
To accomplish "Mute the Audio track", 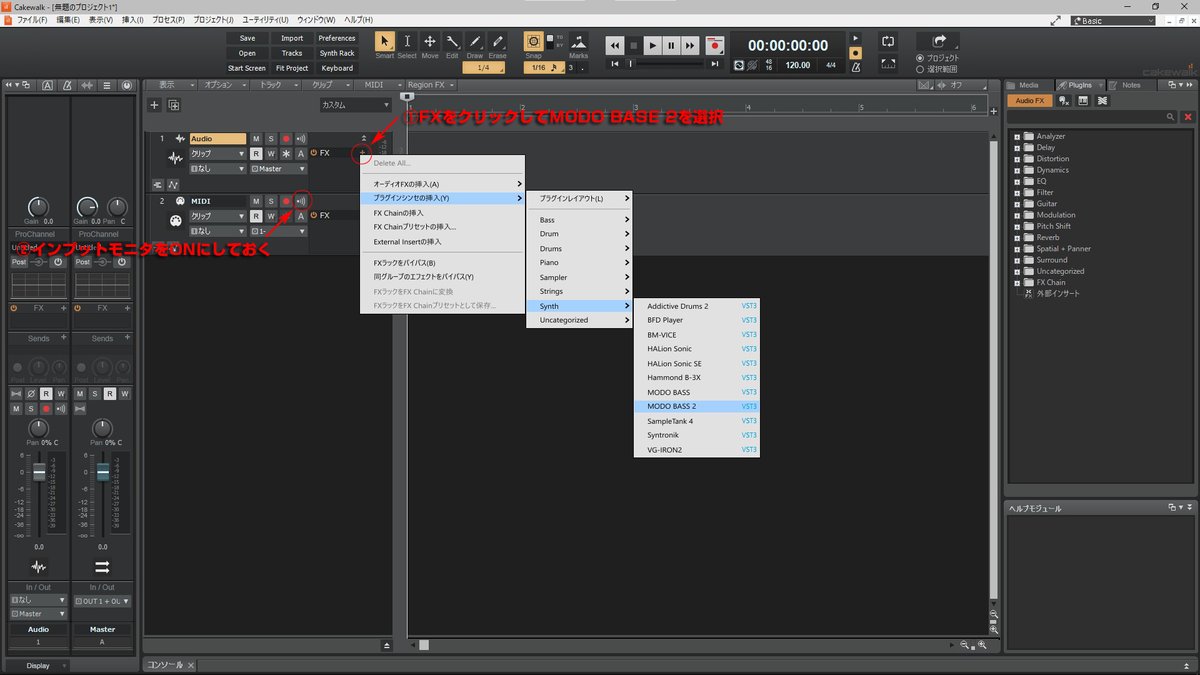I will click(256, 139).
